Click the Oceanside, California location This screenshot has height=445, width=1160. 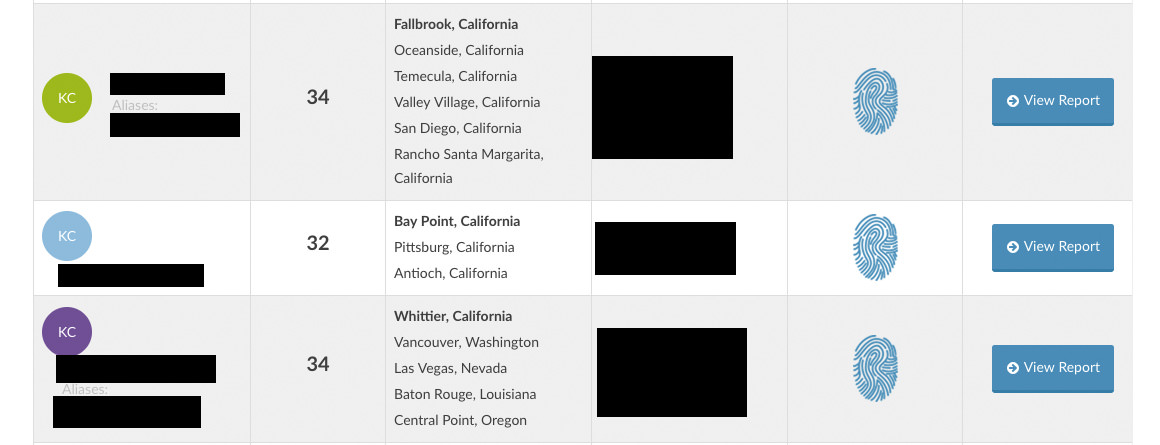459,50
